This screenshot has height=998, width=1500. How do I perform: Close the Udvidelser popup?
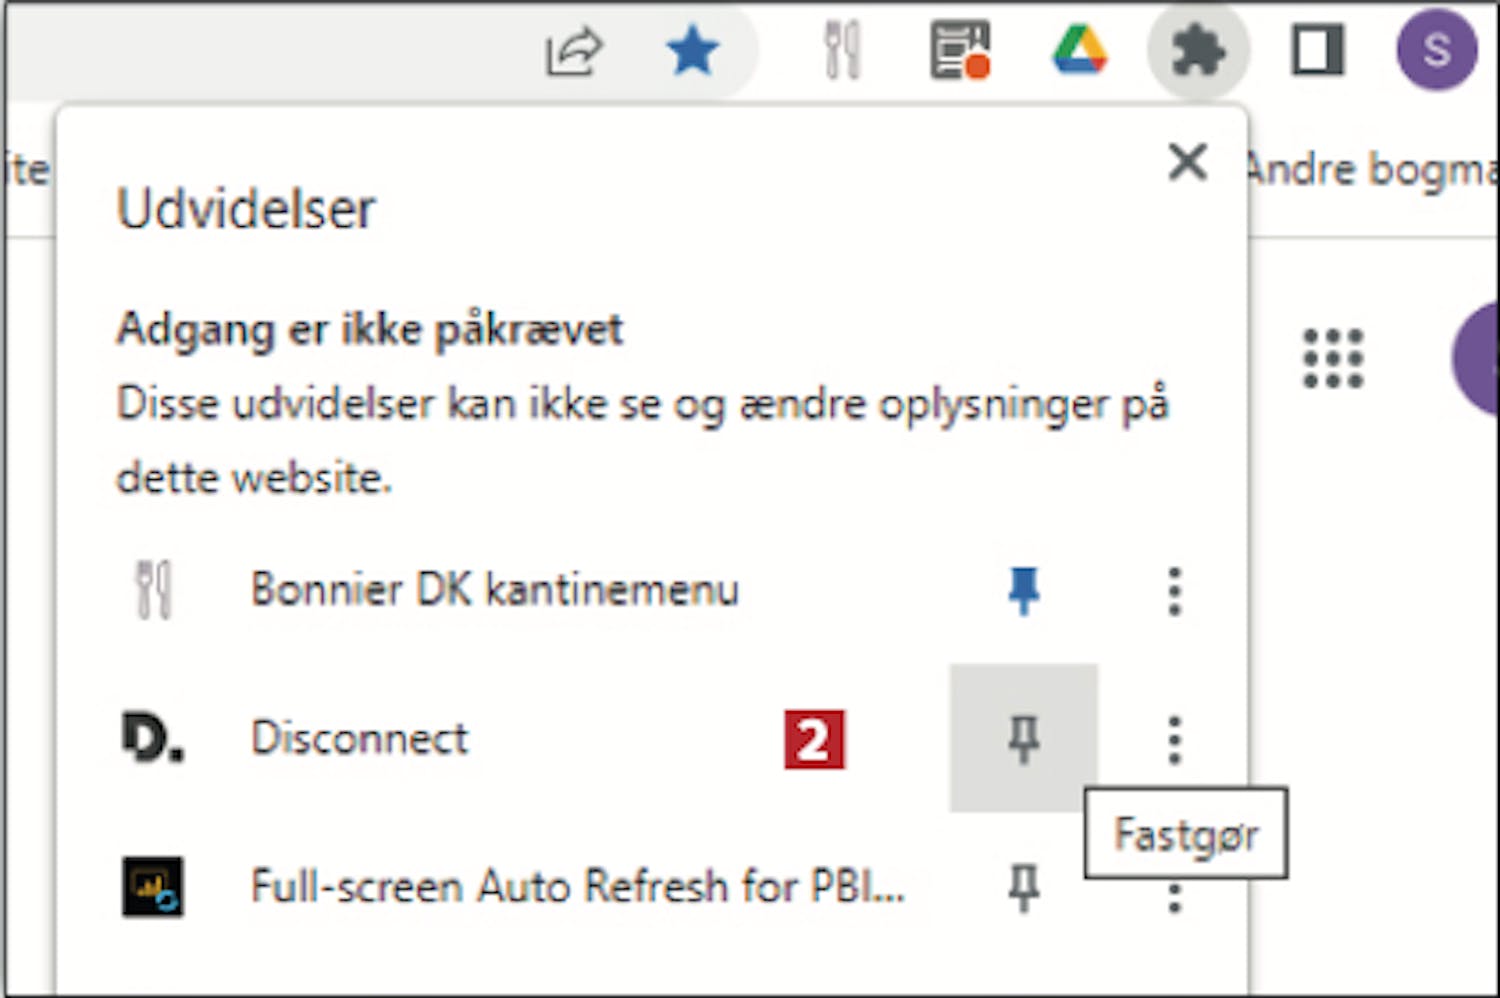tap(1187, 161)
